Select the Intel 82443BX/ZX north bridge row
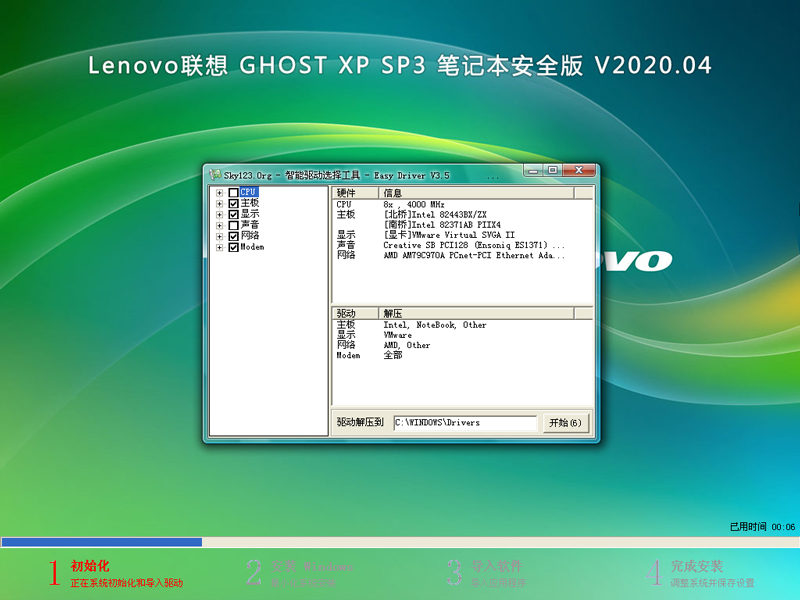 click(x=462, y=215)
